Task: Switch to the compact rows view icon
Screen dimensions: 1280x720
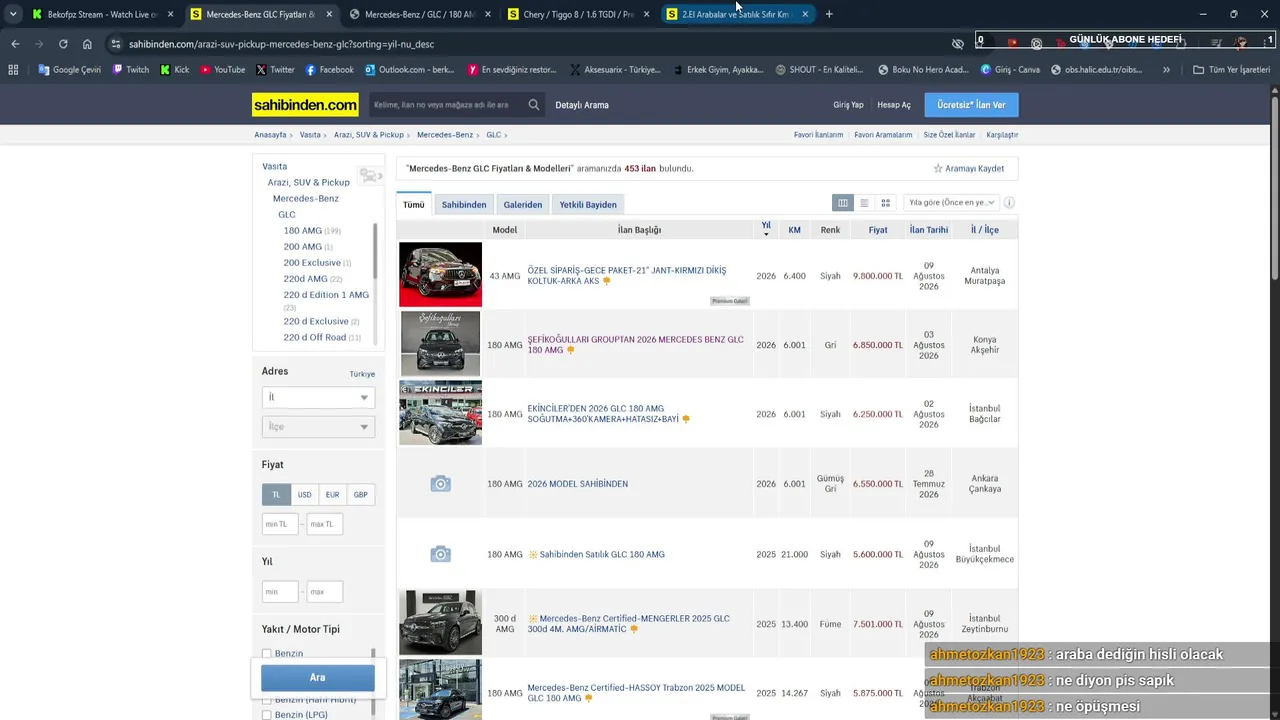Action: tap(864, 203)
